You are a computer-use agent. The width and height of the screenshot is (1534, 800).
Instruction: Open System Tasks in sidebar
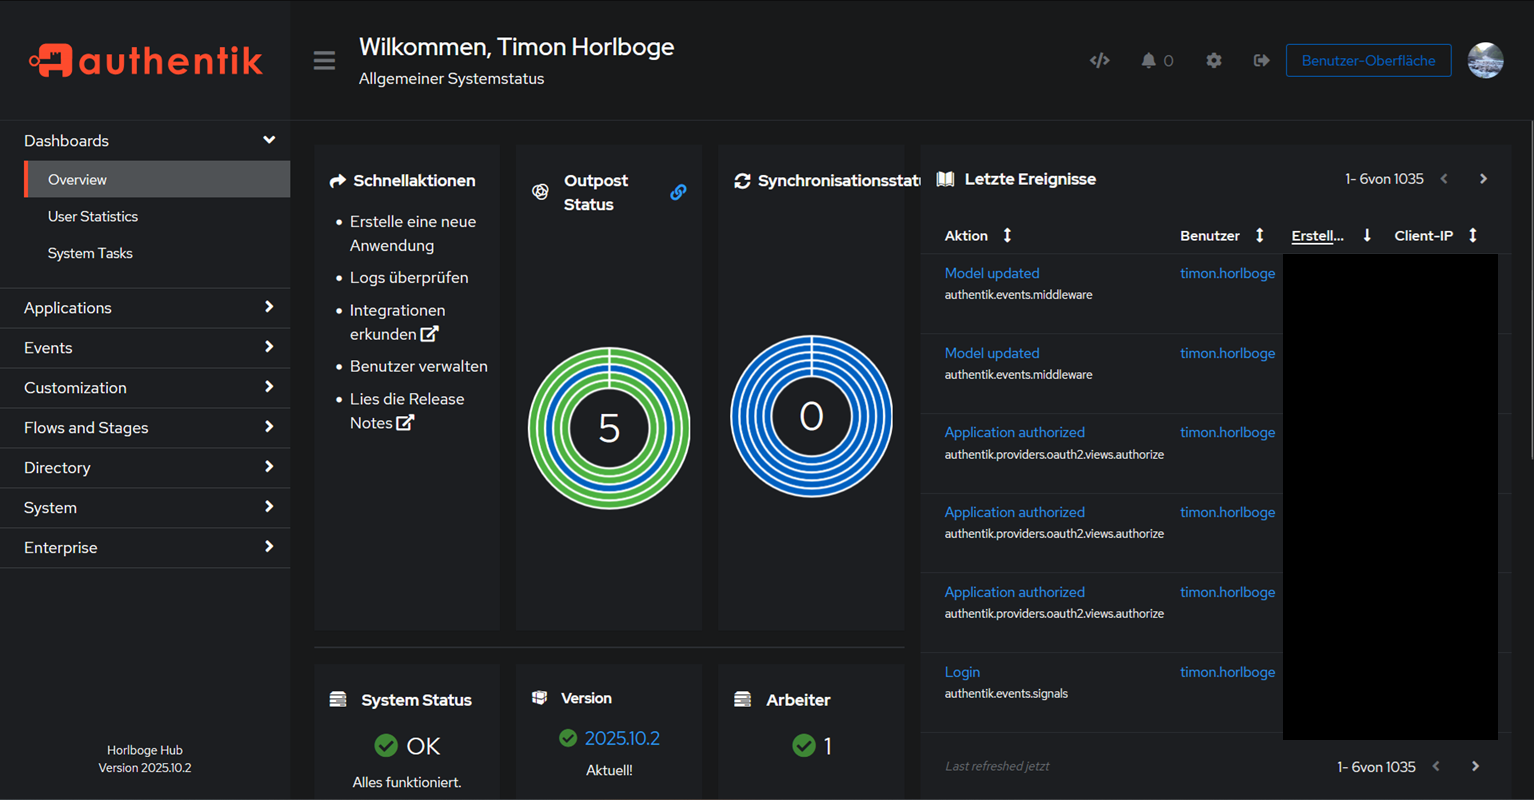(x=90, y=254)
